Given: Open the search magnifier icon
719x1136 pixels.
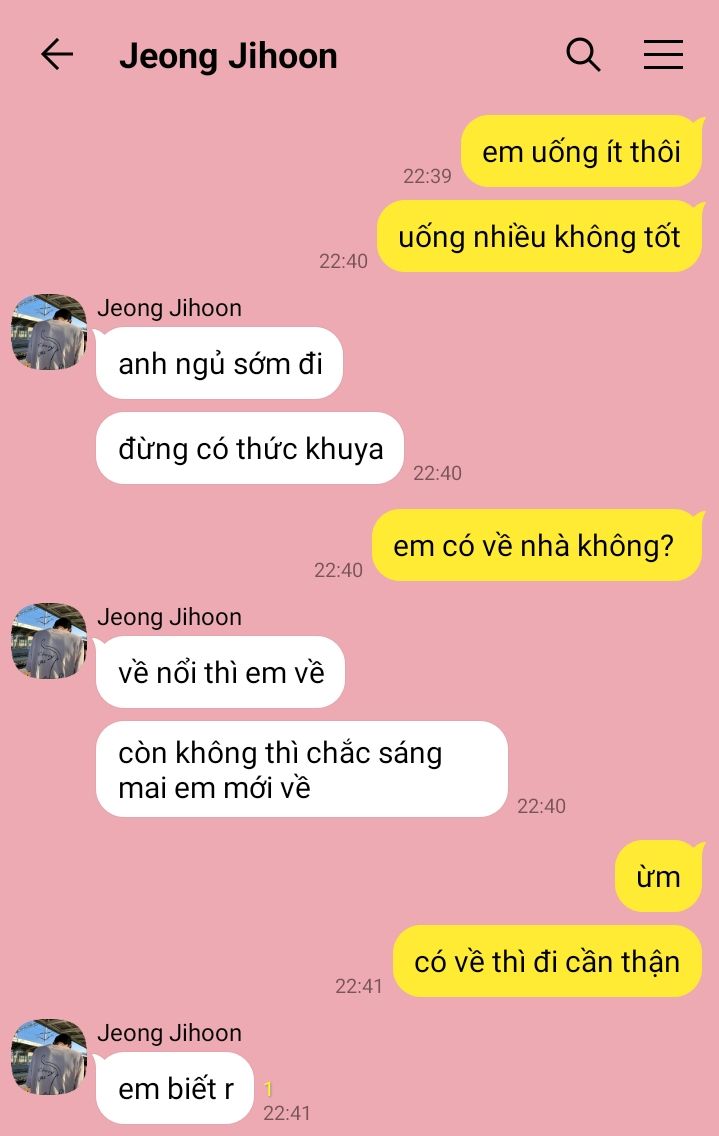Looking at the screenshot, I should coord(583,55).
